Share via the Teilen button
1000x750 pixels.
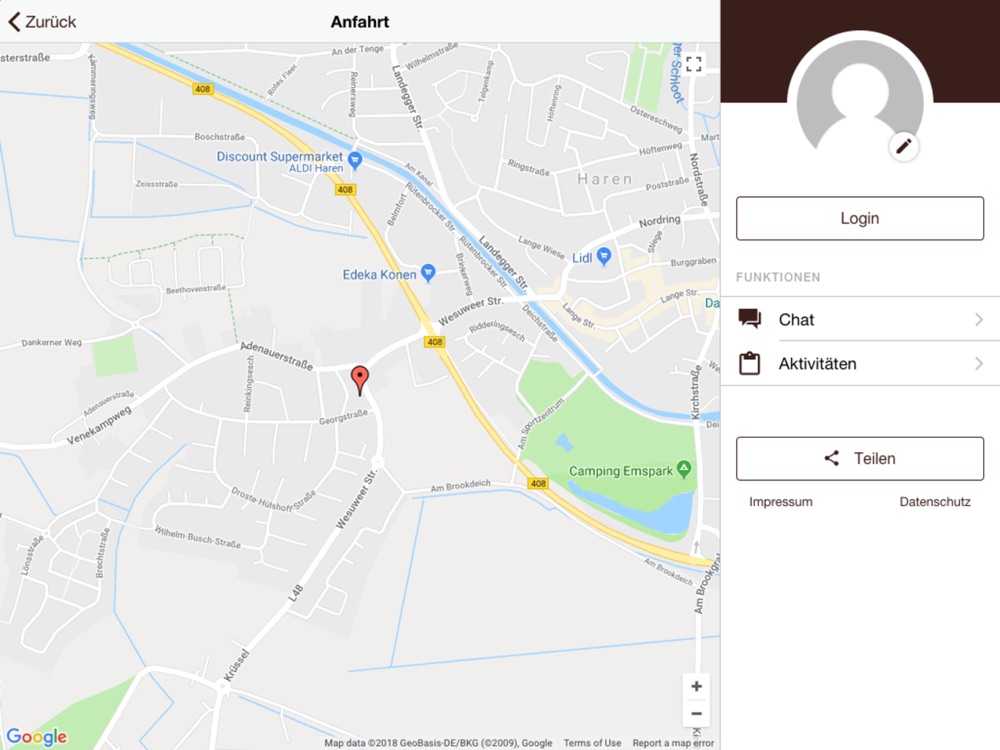860,459
